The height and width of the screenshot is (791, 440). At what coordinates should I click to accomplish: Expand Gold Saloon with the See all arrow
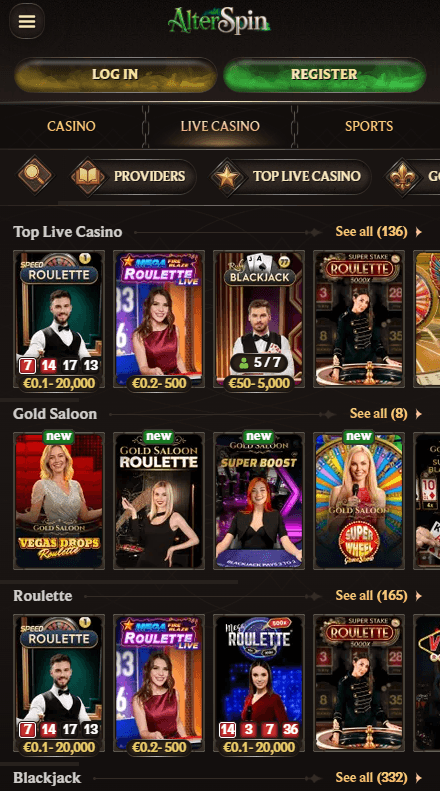click(x=418, y=414)
